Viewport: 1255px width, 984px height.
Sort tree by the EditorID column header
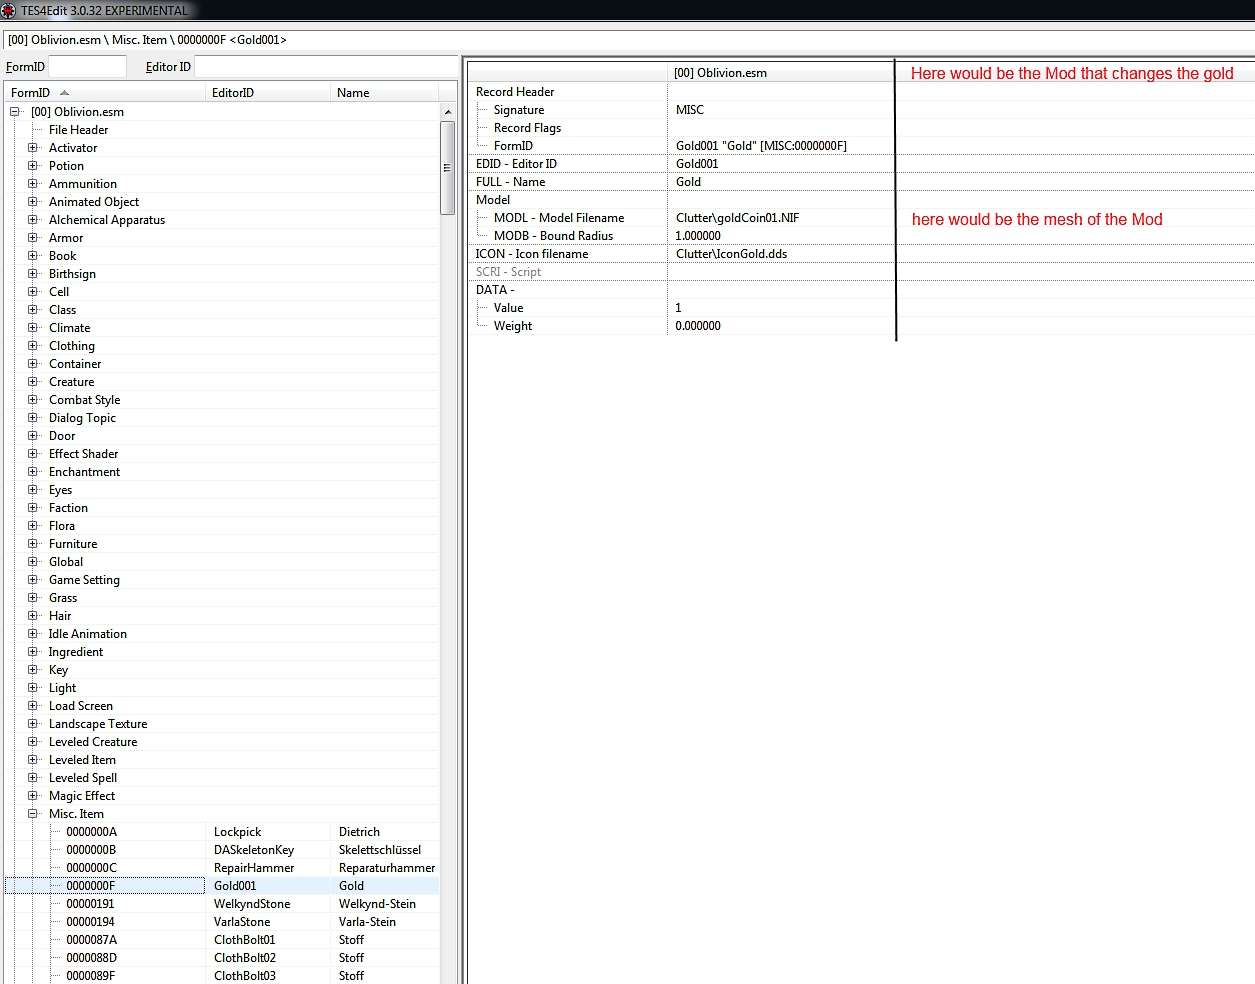[268, 93]
